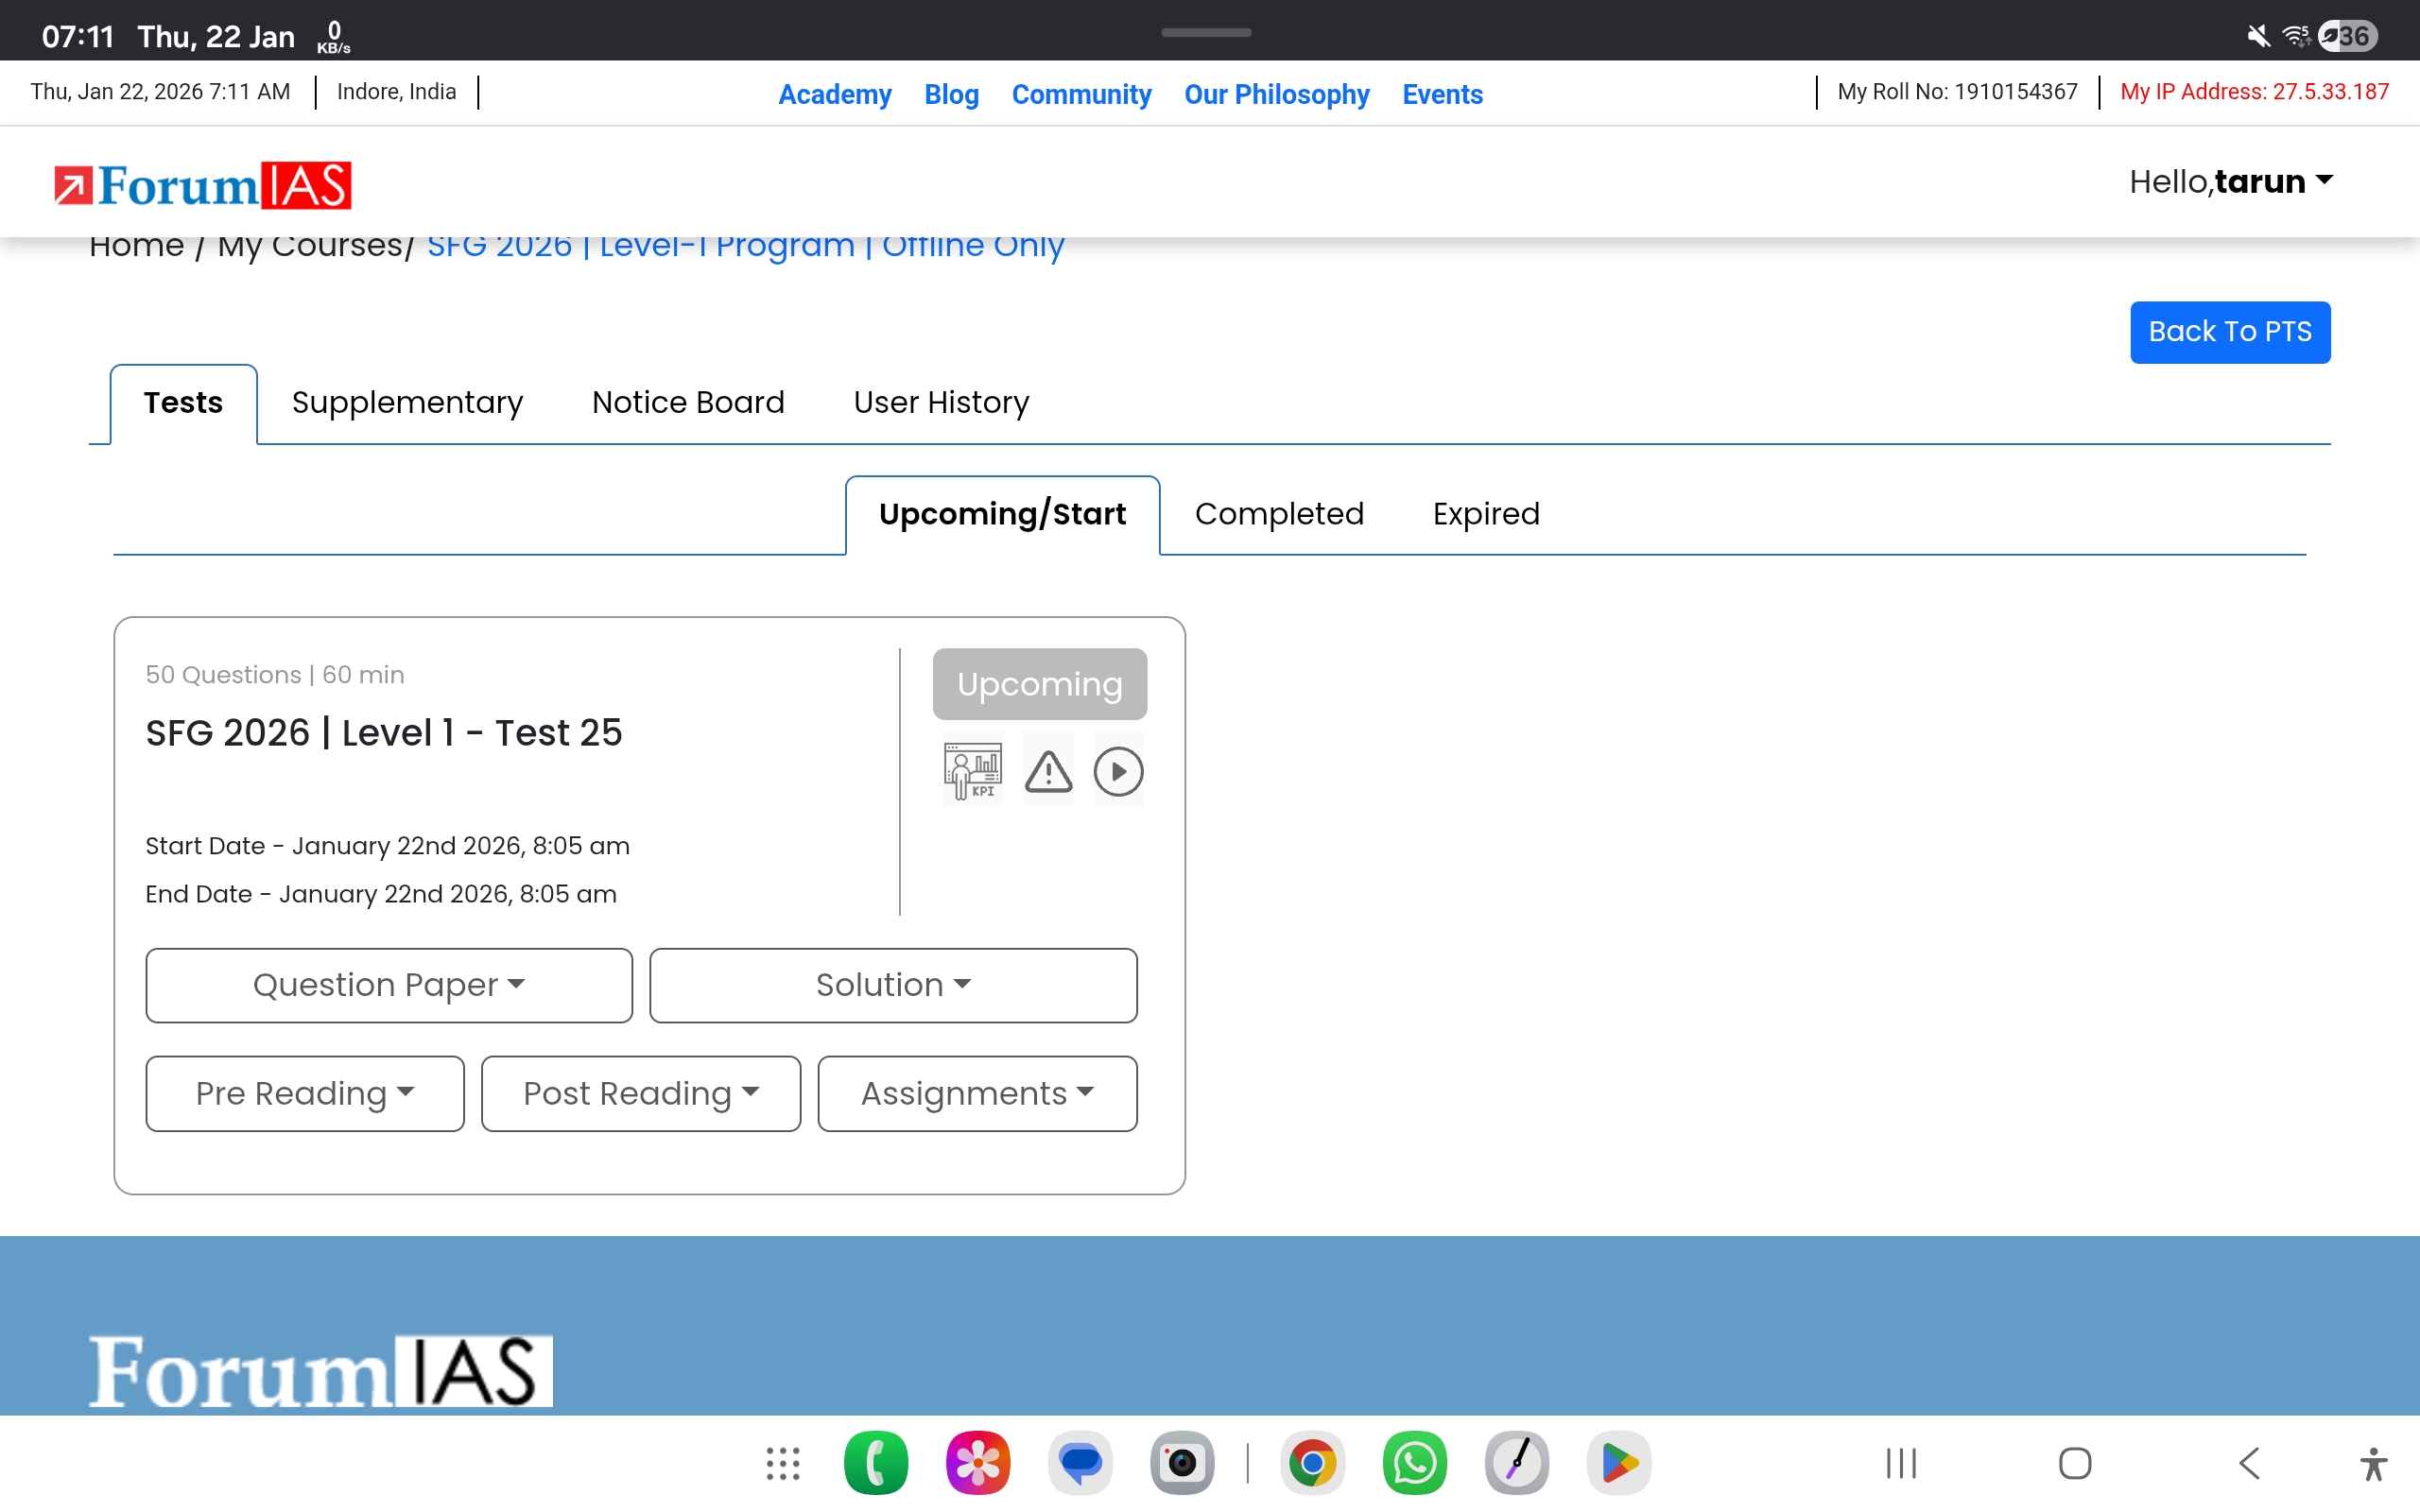Expand the Solution dropdown

coord(892,985)
